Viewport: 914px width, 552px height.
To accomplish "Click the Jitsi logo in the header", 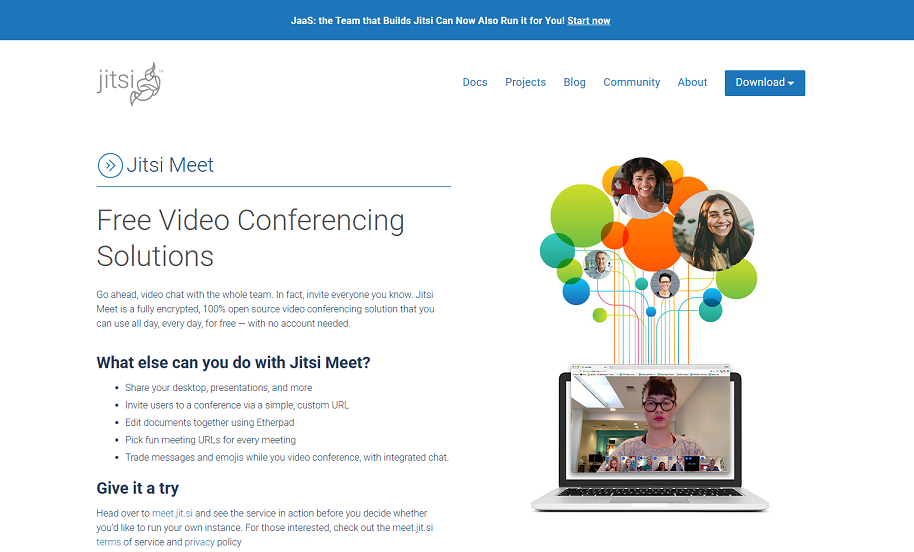I will (x=129, y=83).
